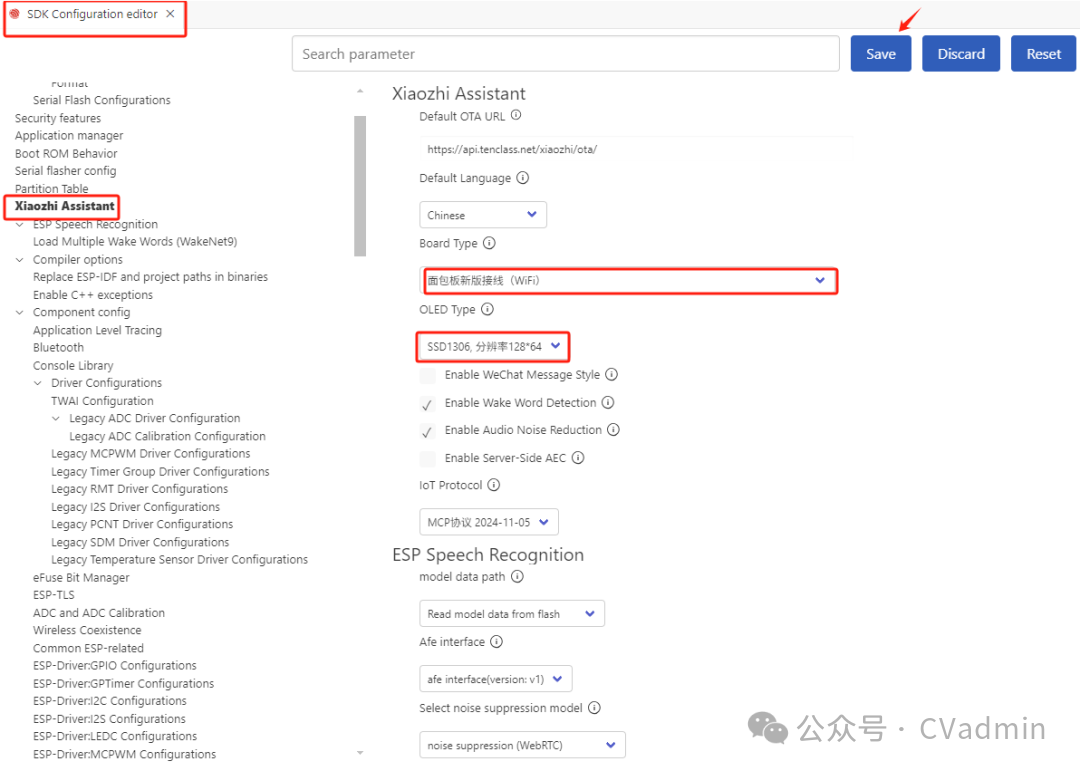Enable WeChat Message Style checkbox

428,376
